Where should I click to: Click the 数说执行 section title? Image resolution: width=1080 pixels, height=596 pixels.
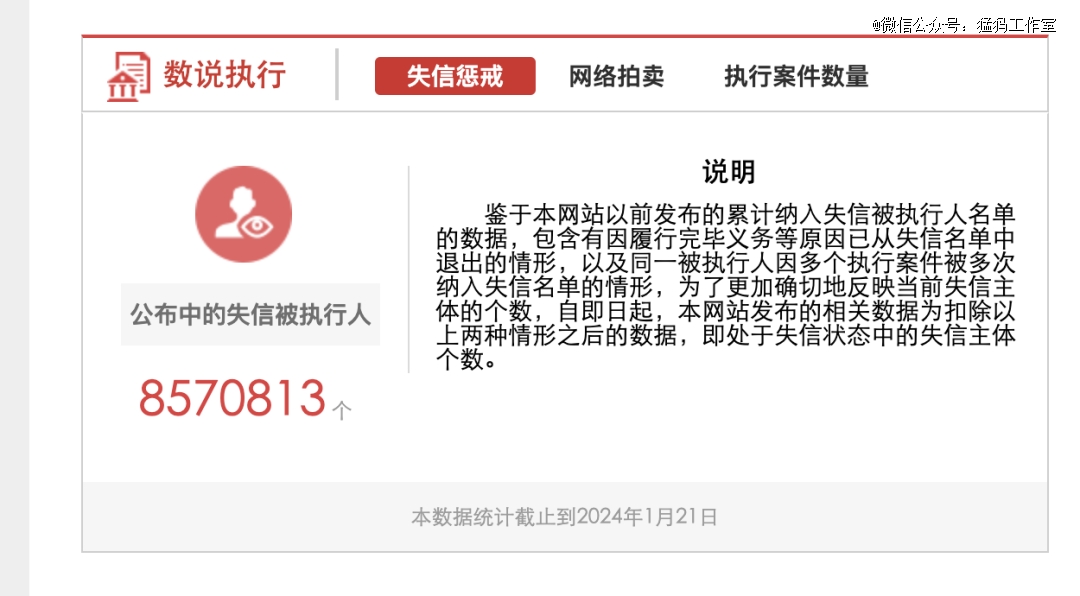pos(225,74)
